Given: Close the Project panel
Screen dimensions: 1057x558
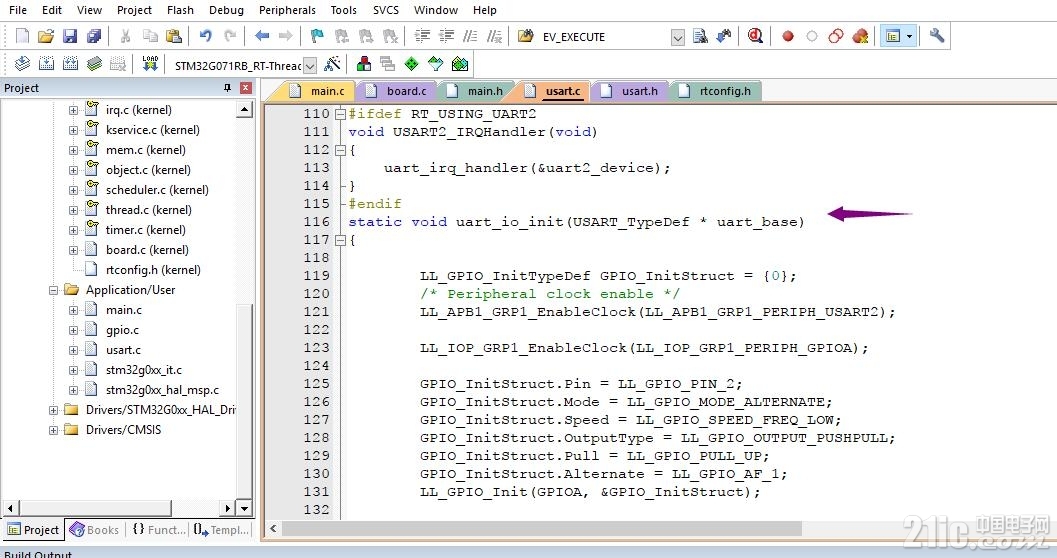Looking at the screenshot, I should [246, 88].
